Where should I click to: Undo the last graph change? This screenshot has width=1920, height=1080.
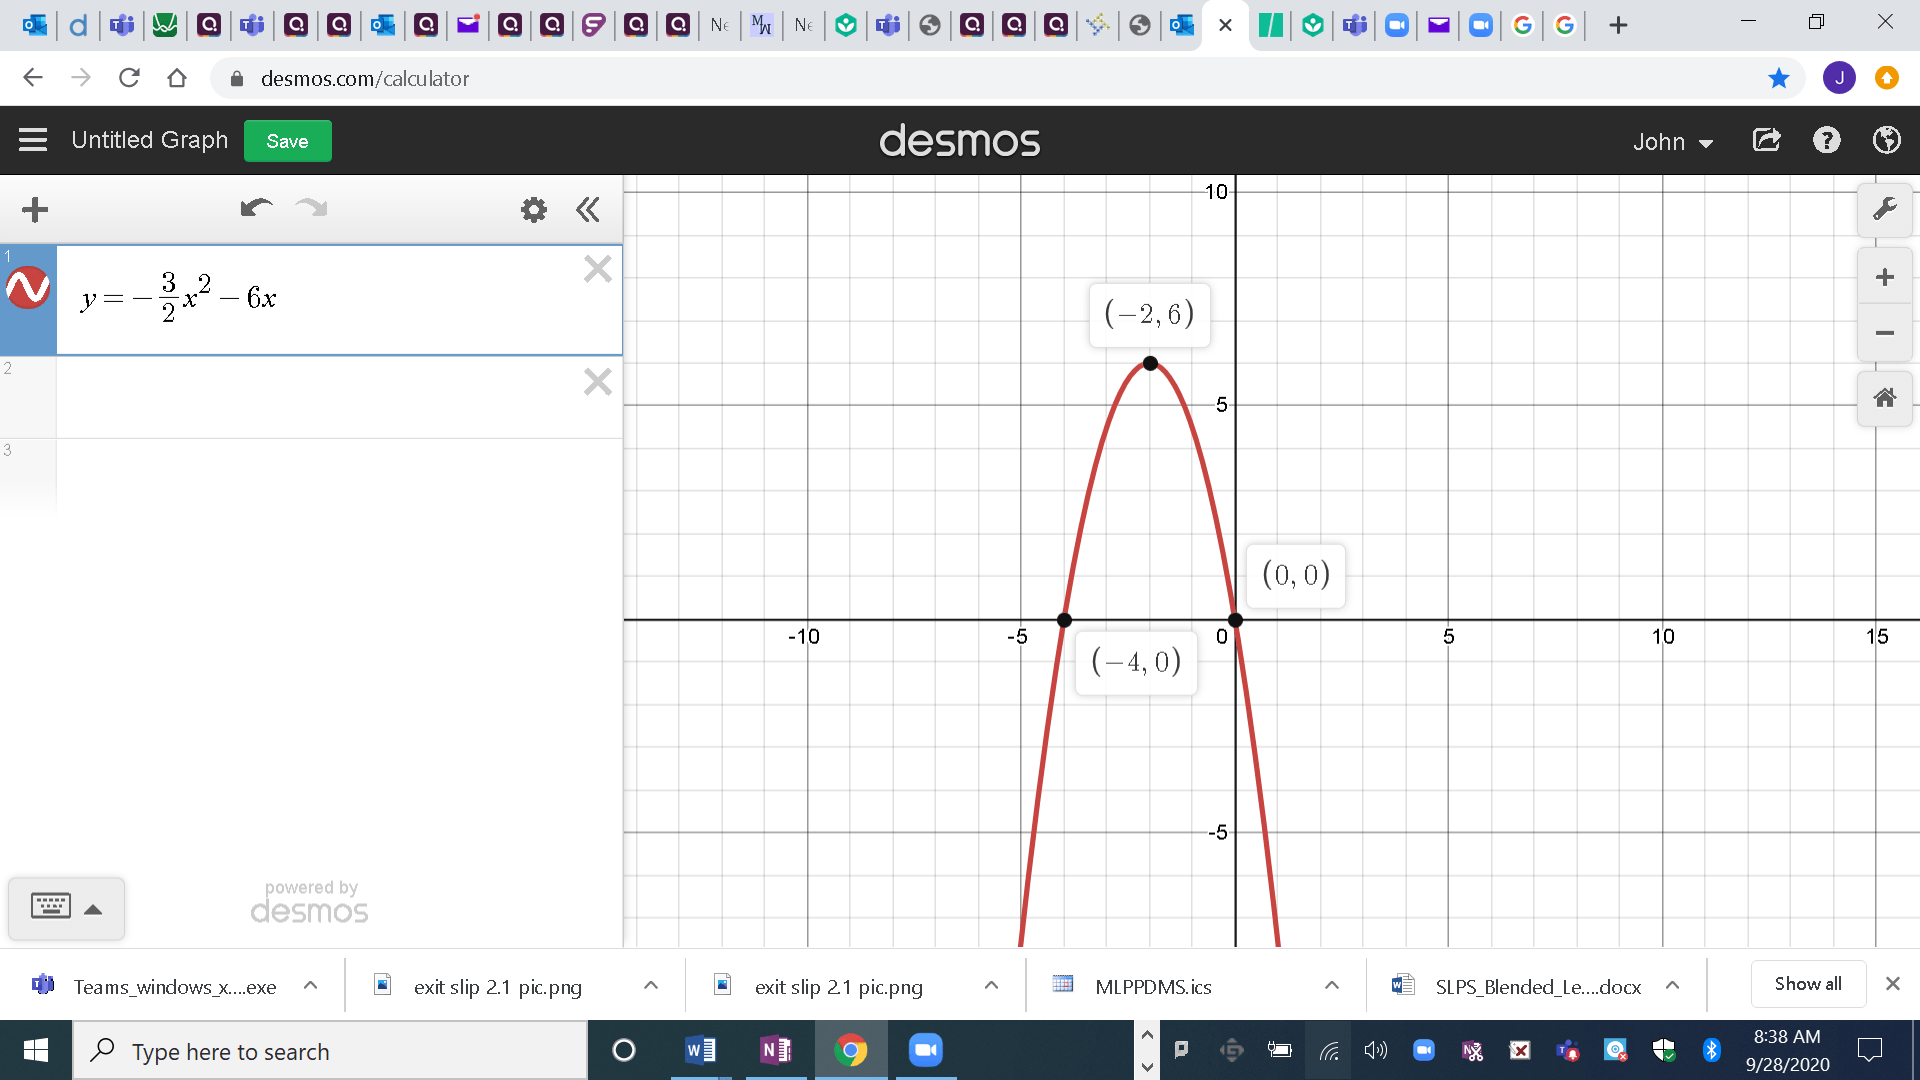[256, 209]
